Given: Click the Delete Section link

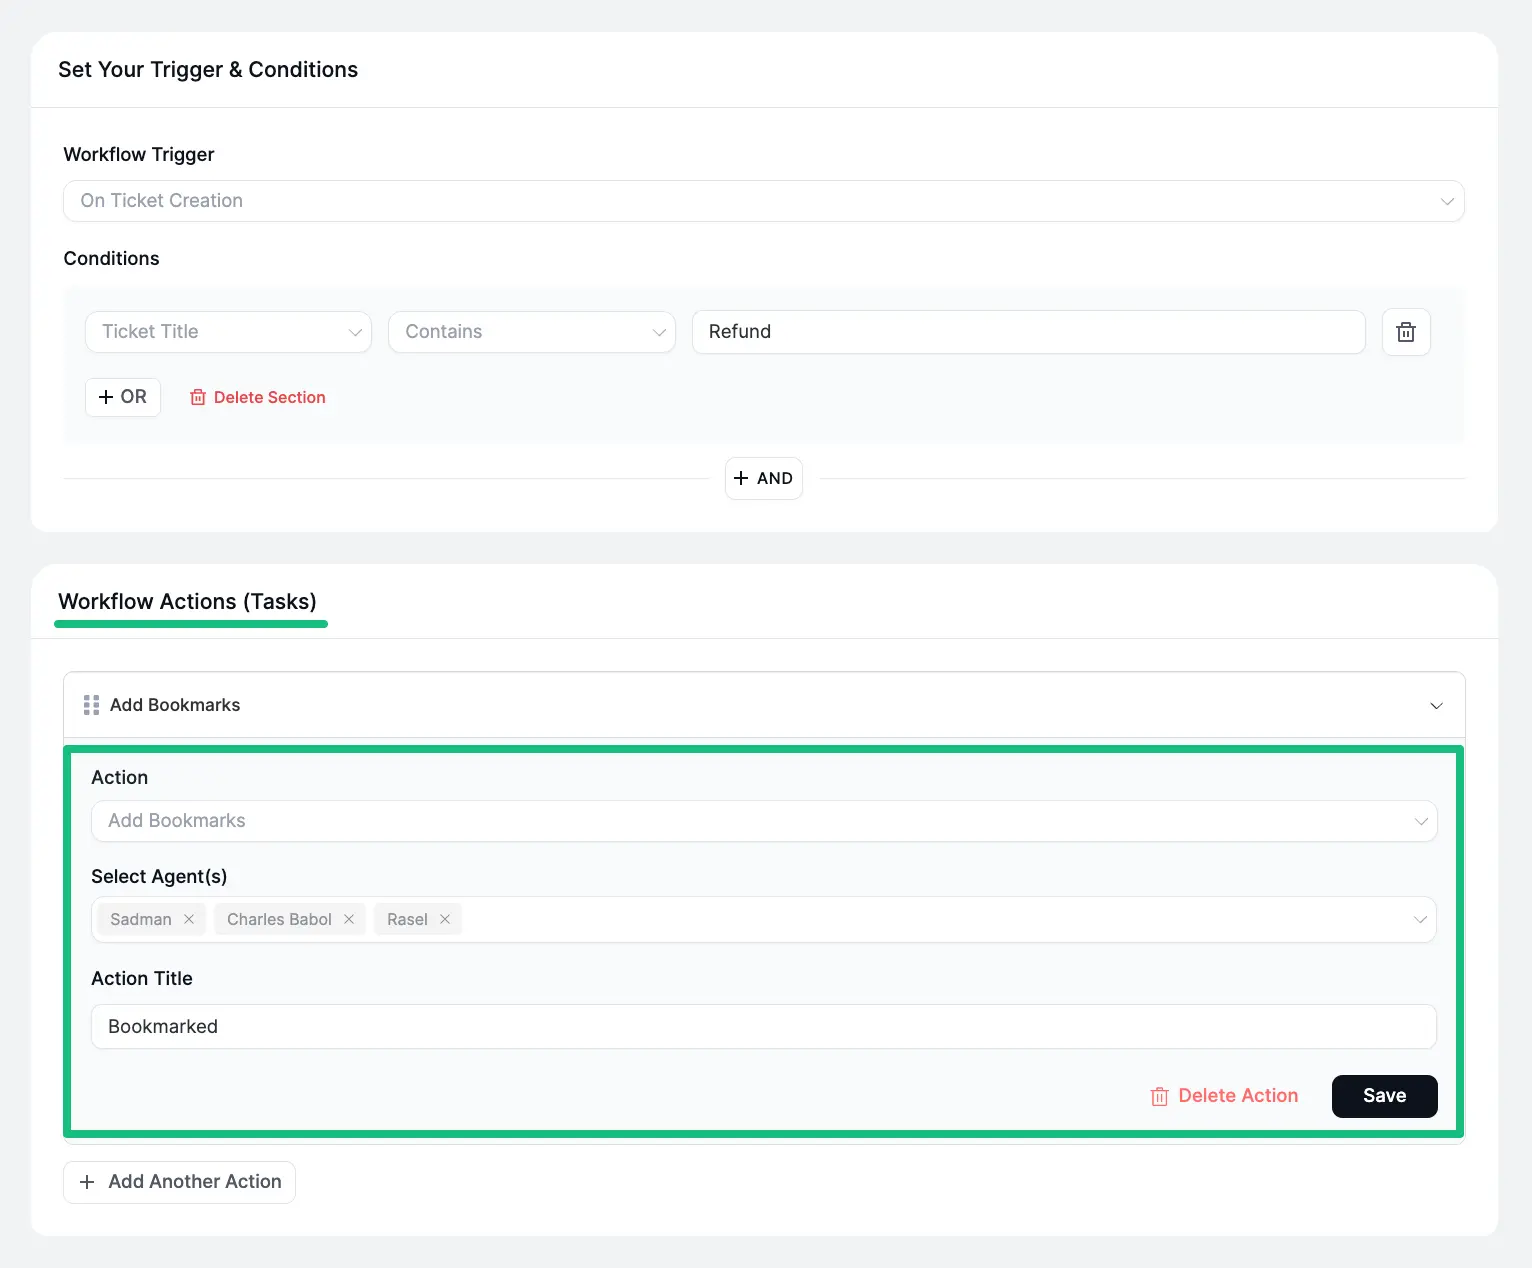Looking at the screenshot, I should click(270, 397).
